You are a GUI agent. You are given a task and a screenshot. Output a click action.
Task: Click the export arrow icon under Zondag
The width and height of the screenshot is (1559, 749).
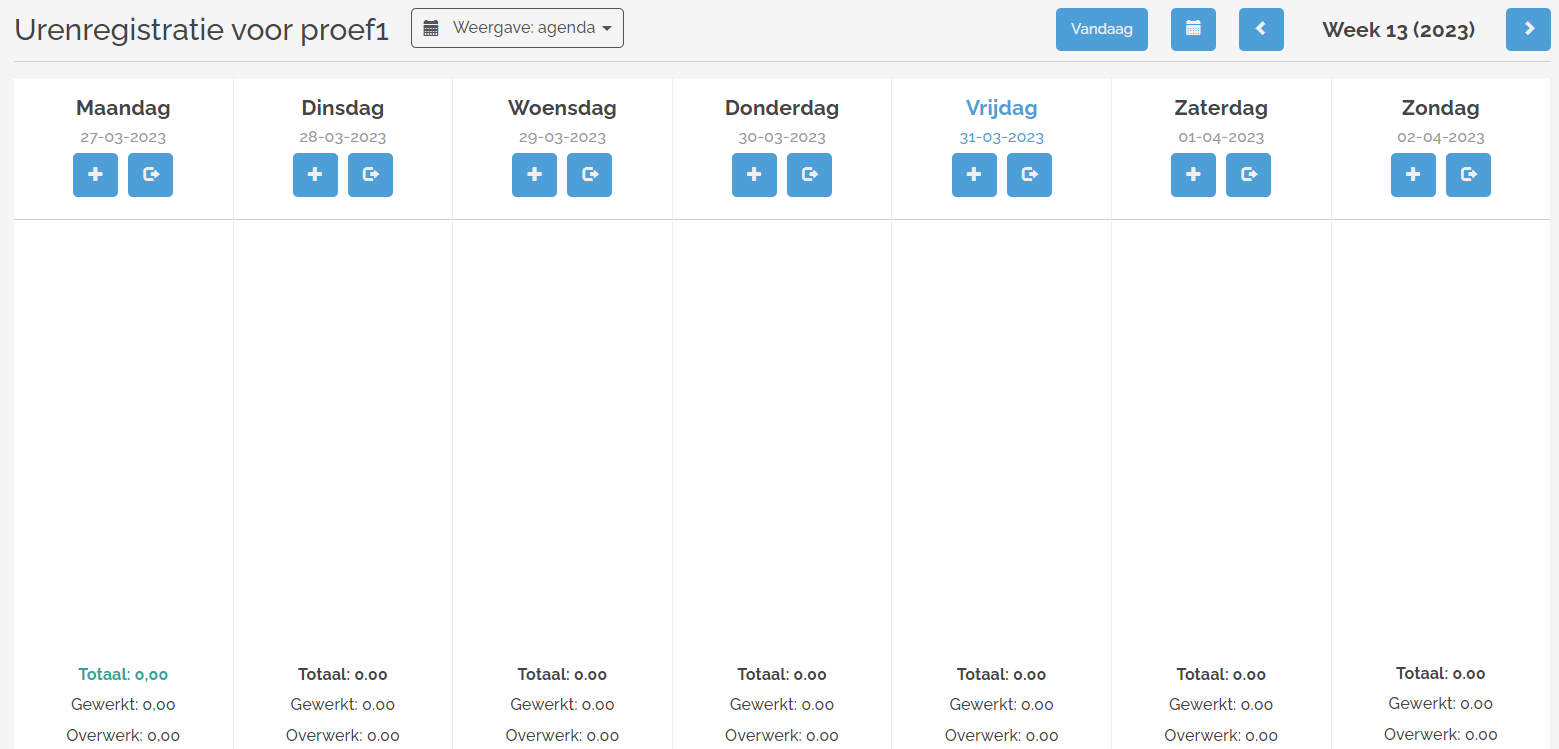[x=1468, y=175]
